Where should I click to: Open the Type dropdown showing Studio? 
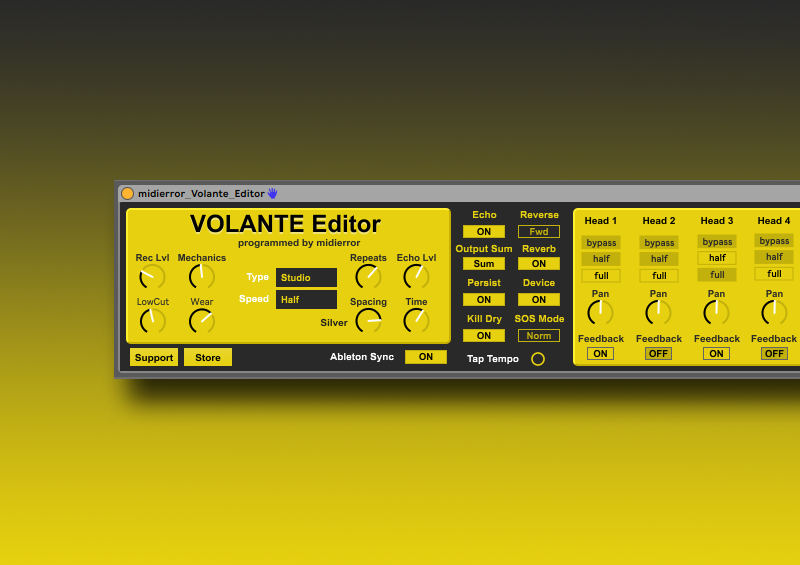point(306,278)
